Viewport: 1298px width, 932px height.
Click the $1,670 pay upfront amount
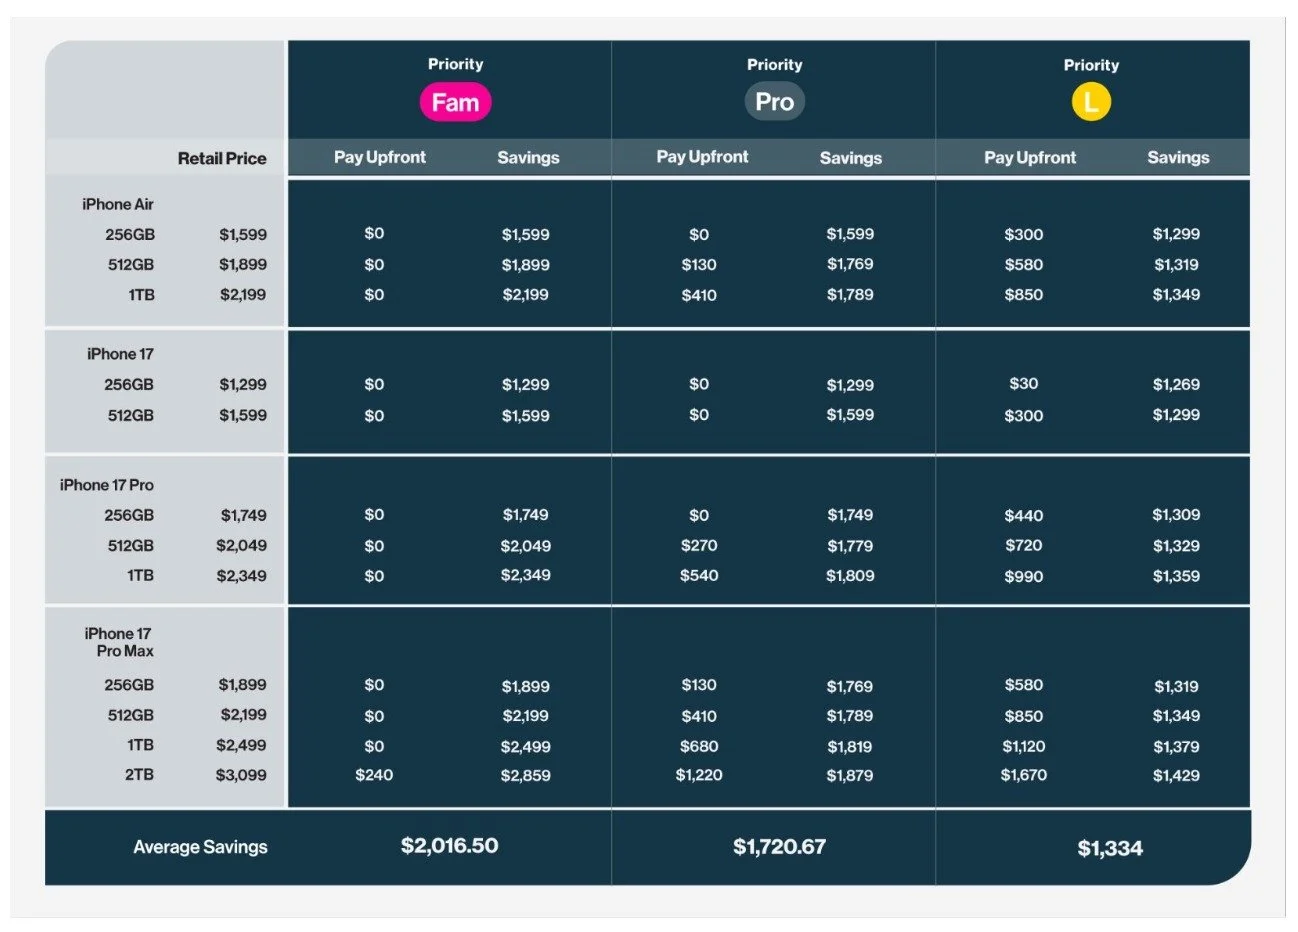[x=1024, y=775]
